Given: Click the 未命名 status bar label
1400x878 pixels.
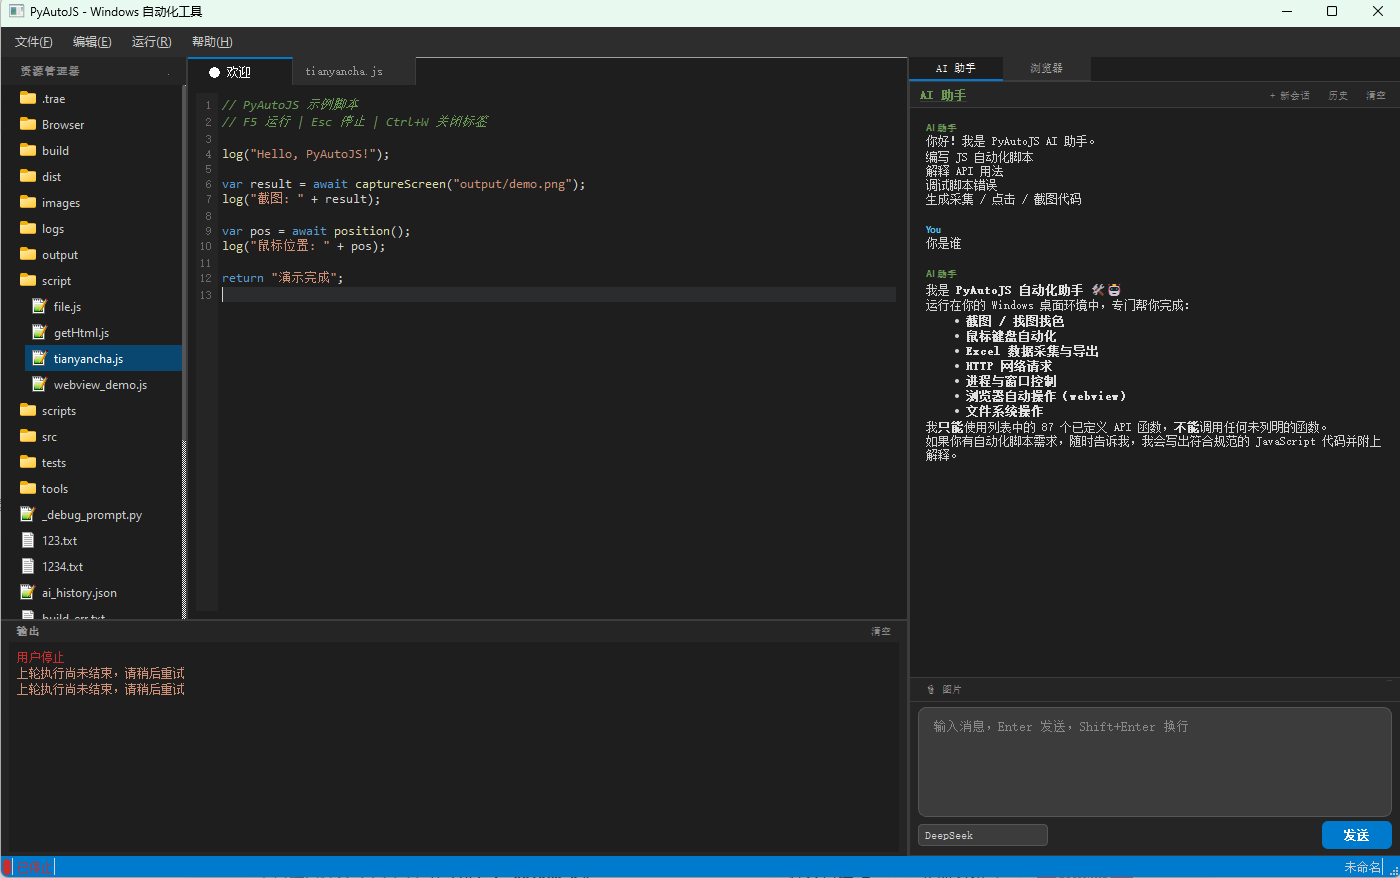Looking at the screenshot, I should (1362, 867).
